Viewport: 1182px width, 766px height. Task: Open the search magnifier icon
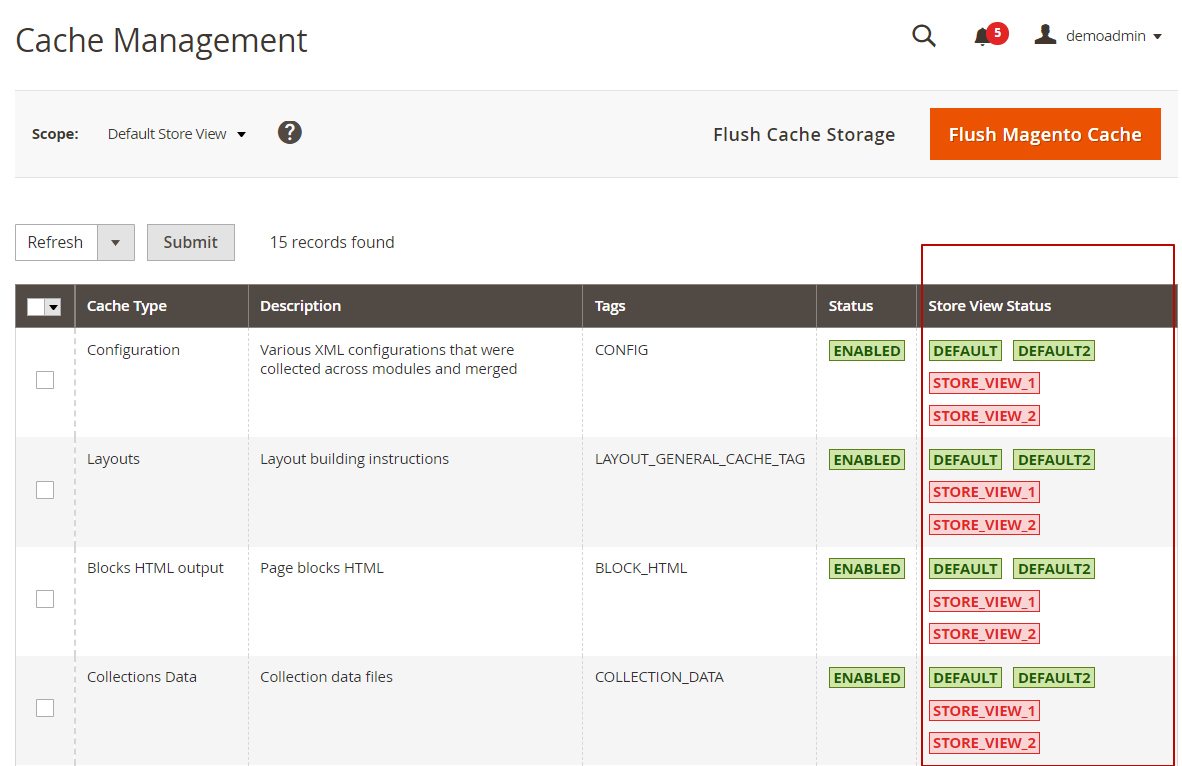(x=923, y=35)
